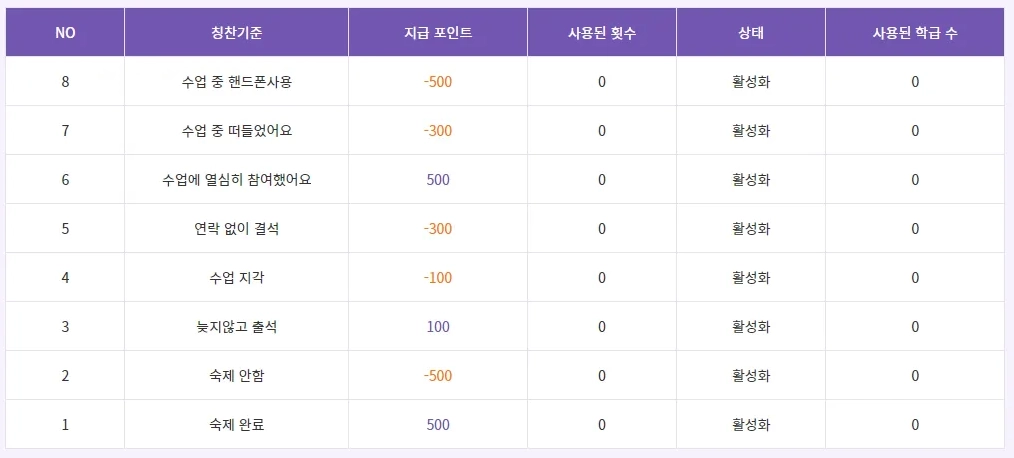Viewport: 1014px width, 458px height.
Task: Click the 상태 column header
Action: 751,32
